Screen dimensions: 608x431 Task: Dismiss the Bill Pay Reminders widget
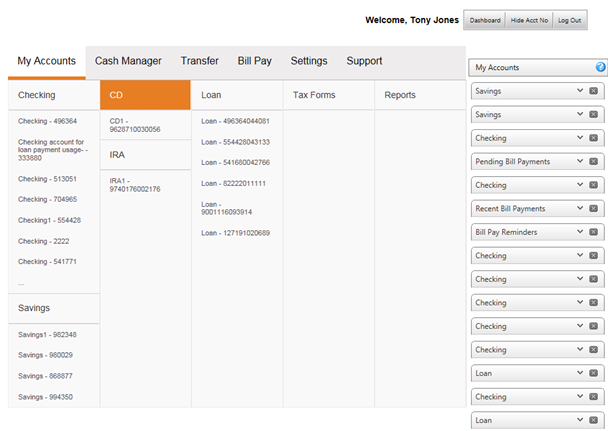pos(593,232)
